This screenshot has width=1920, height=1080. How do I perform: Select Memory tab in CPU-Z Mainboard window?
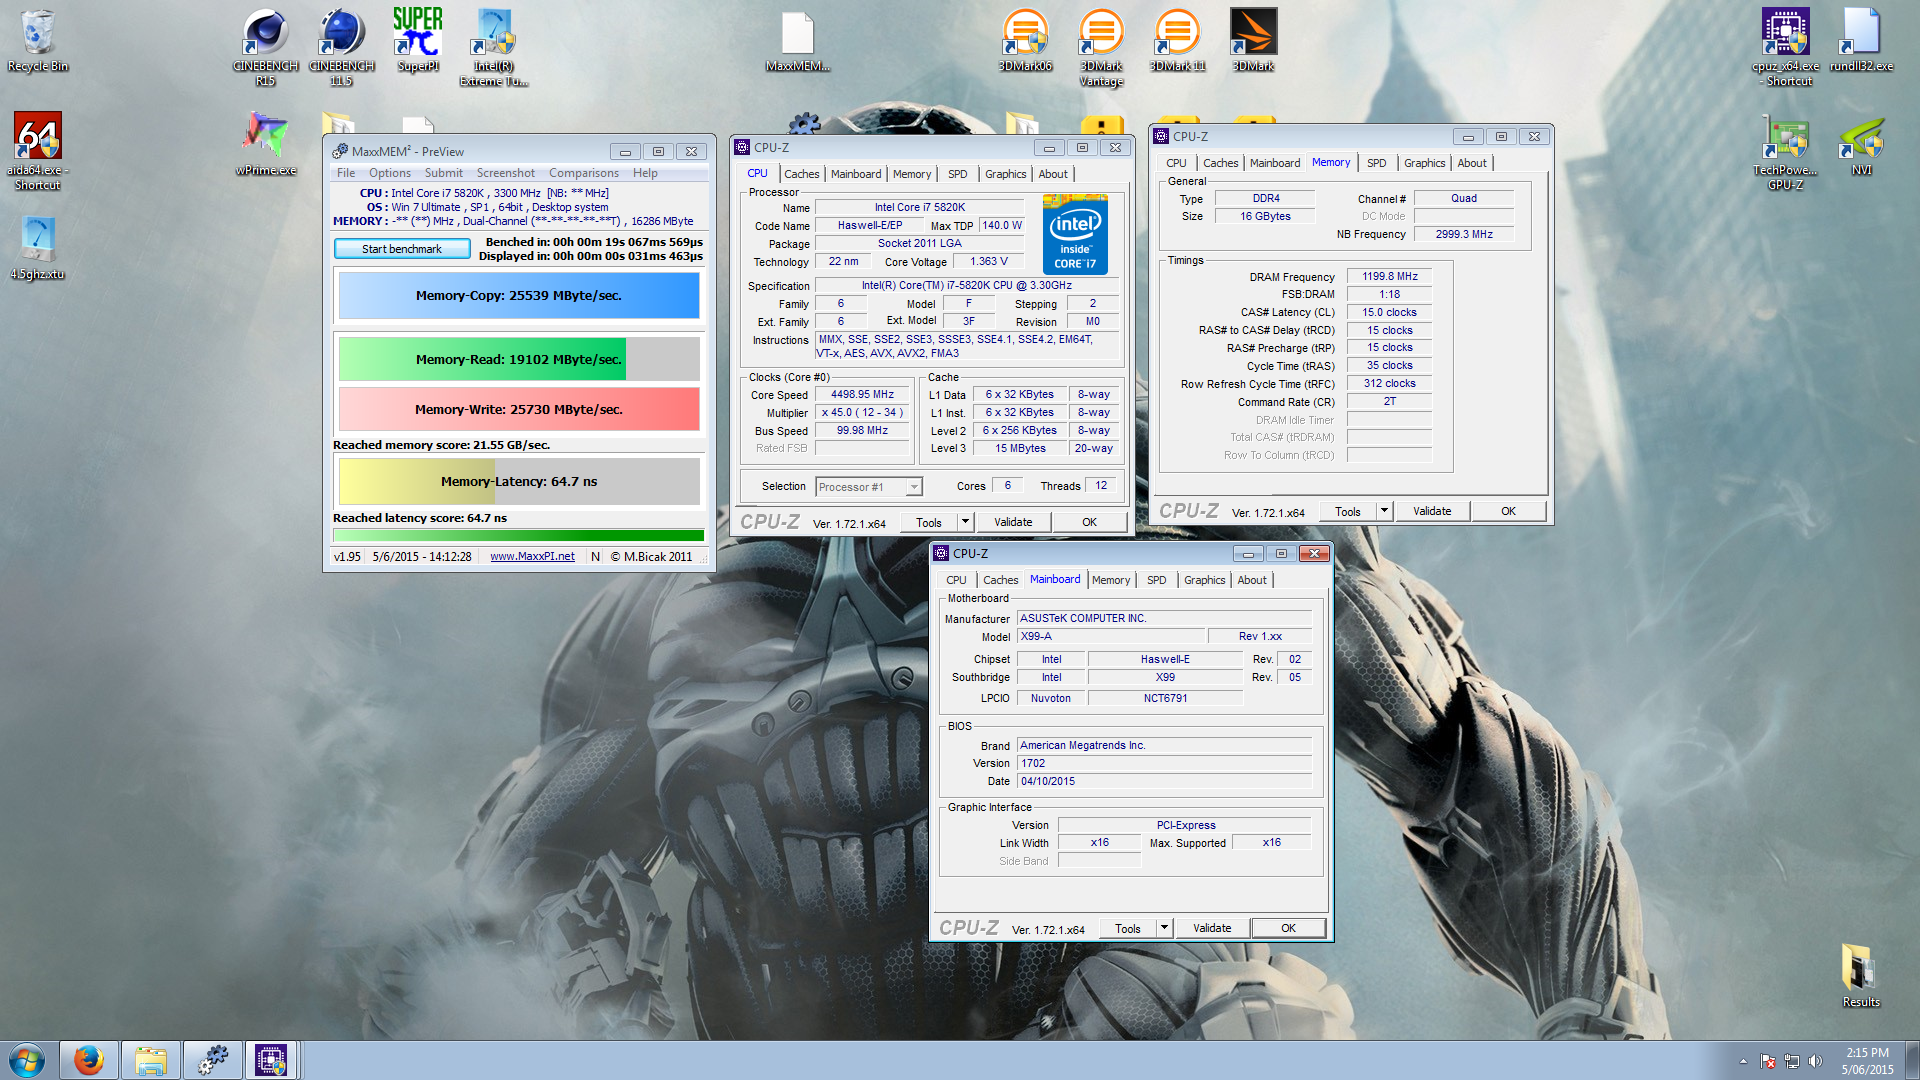1110,580
